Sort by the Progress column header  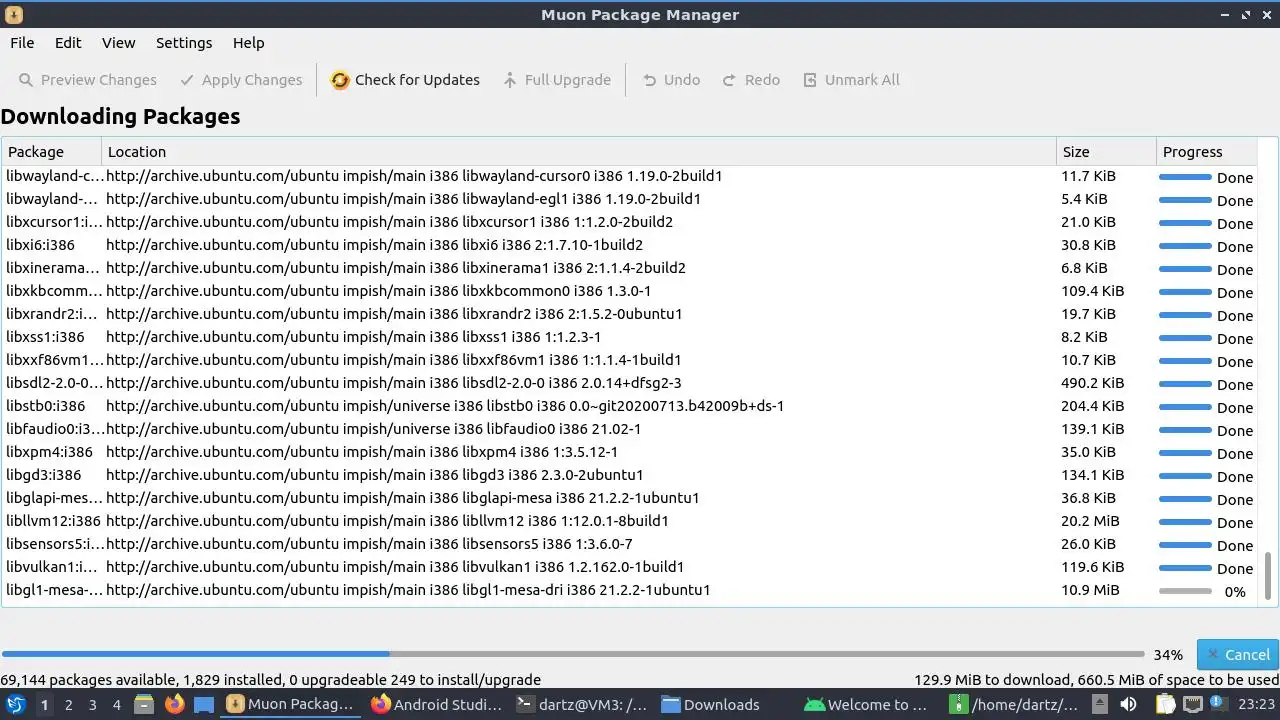pyautogui.click(x=1205, y=152)
